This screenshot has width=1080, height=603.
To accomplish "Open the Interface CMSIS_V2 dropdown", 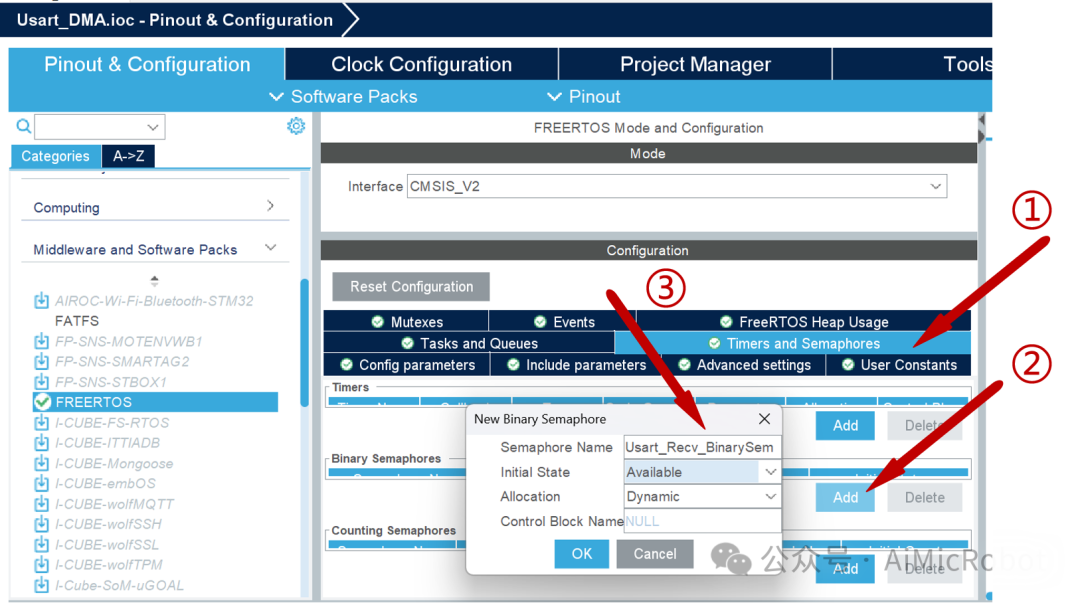I will pos(935,186).
